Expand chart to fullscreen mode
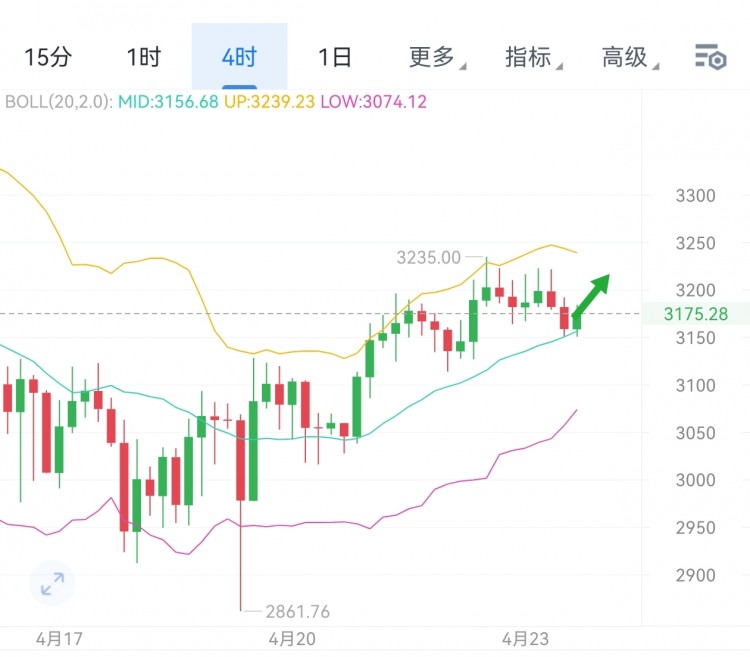 tap(52, 584)
